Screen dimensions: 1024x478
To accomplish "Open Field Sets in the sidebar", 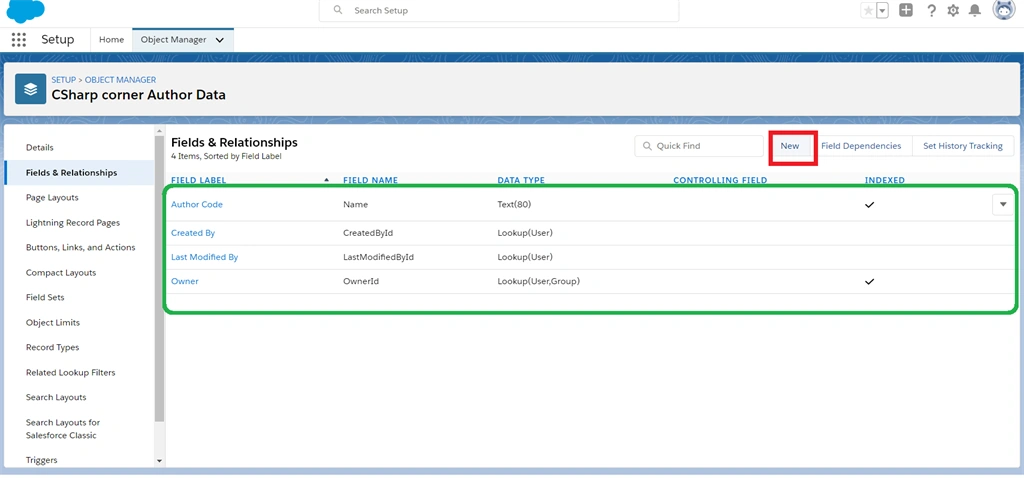I will pyautogui.click(x=45, y=297).
